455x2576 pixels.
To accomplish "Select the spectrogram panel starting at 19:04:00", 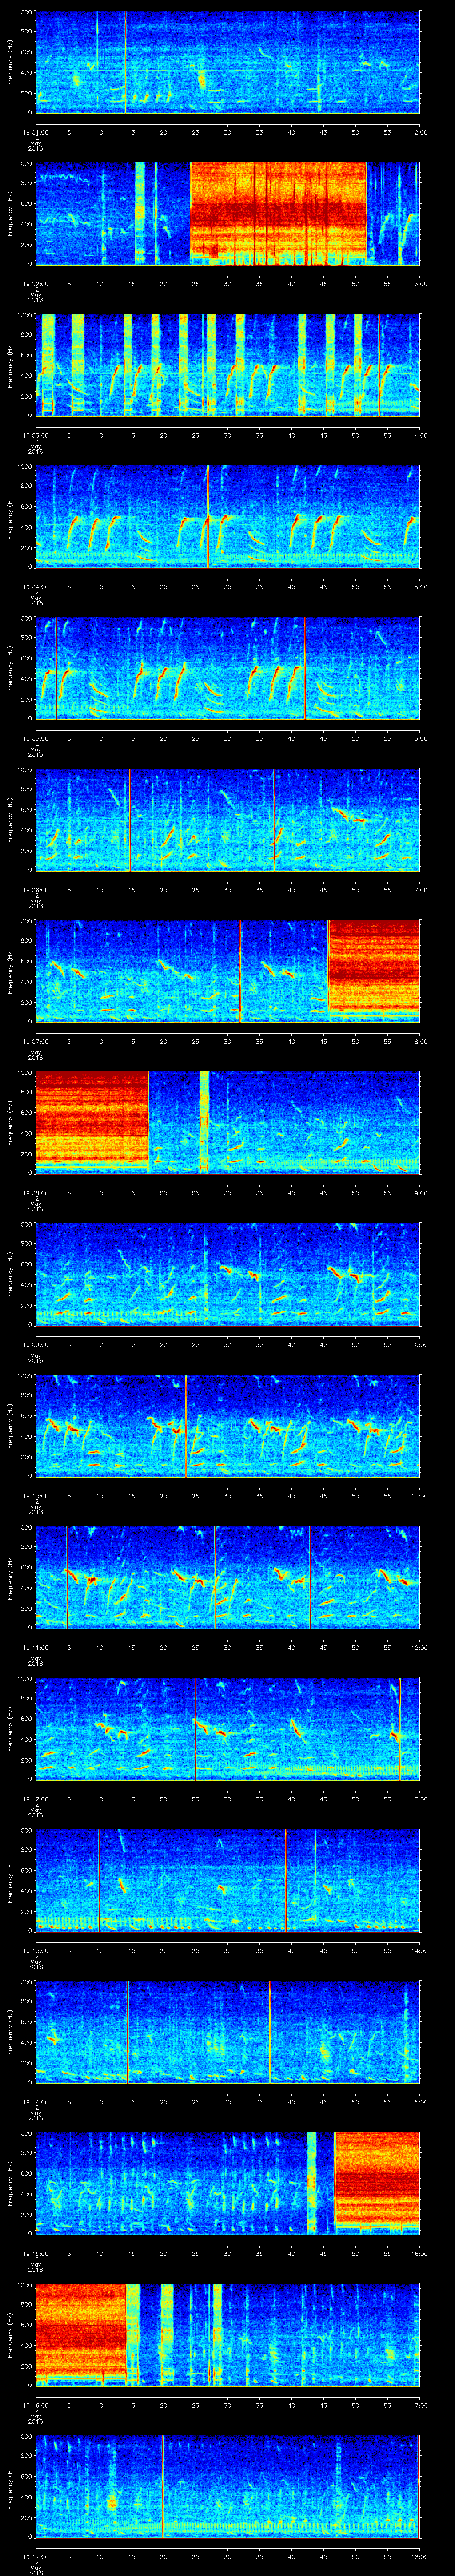I will (x=227, y=516).
